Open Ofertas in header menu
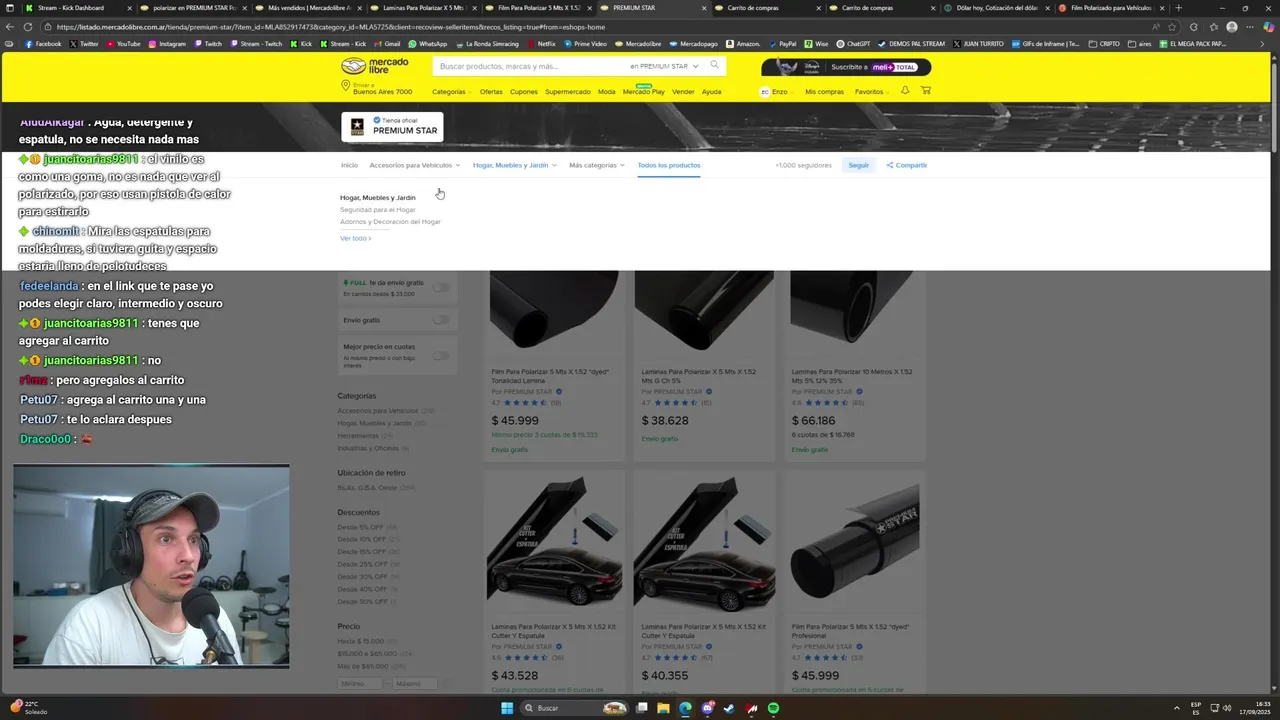 (491, 91)
